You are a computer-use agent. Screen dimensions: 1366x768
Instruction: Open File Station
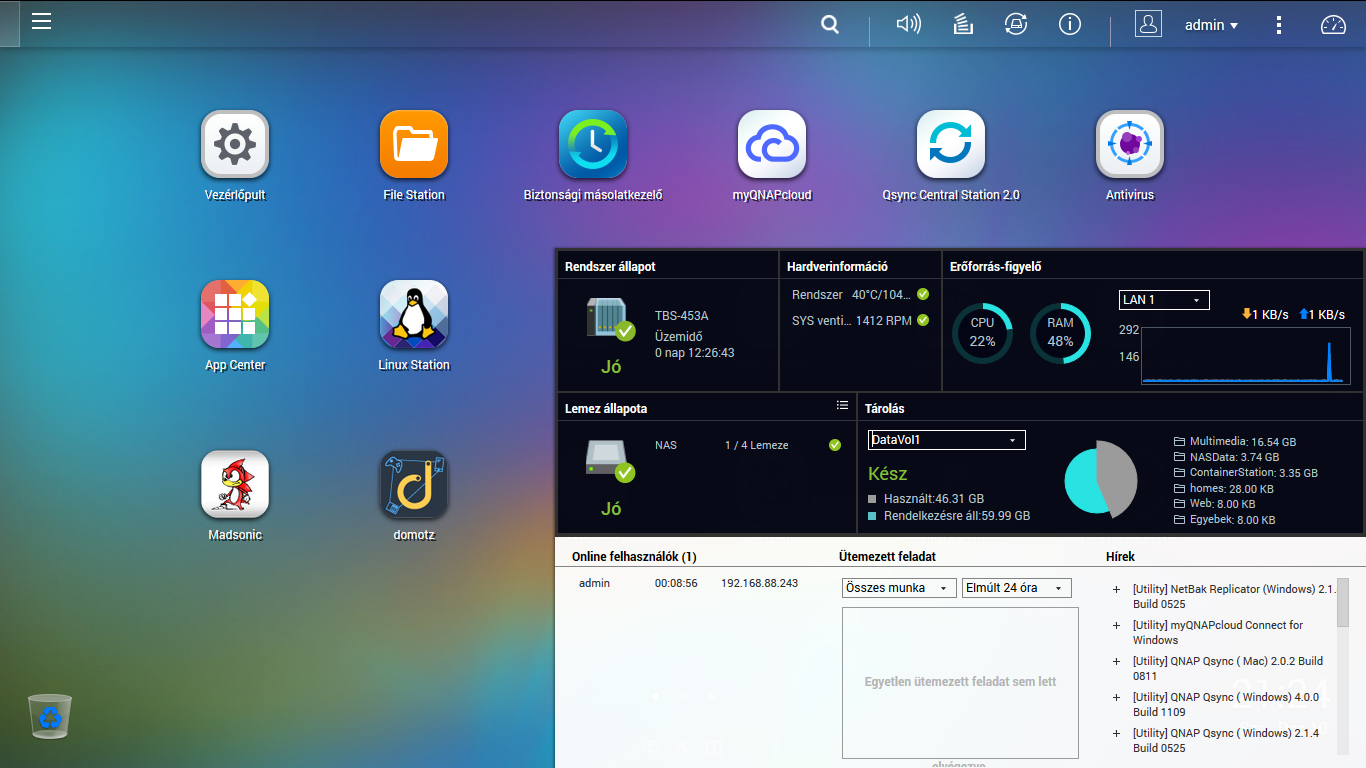413,143
